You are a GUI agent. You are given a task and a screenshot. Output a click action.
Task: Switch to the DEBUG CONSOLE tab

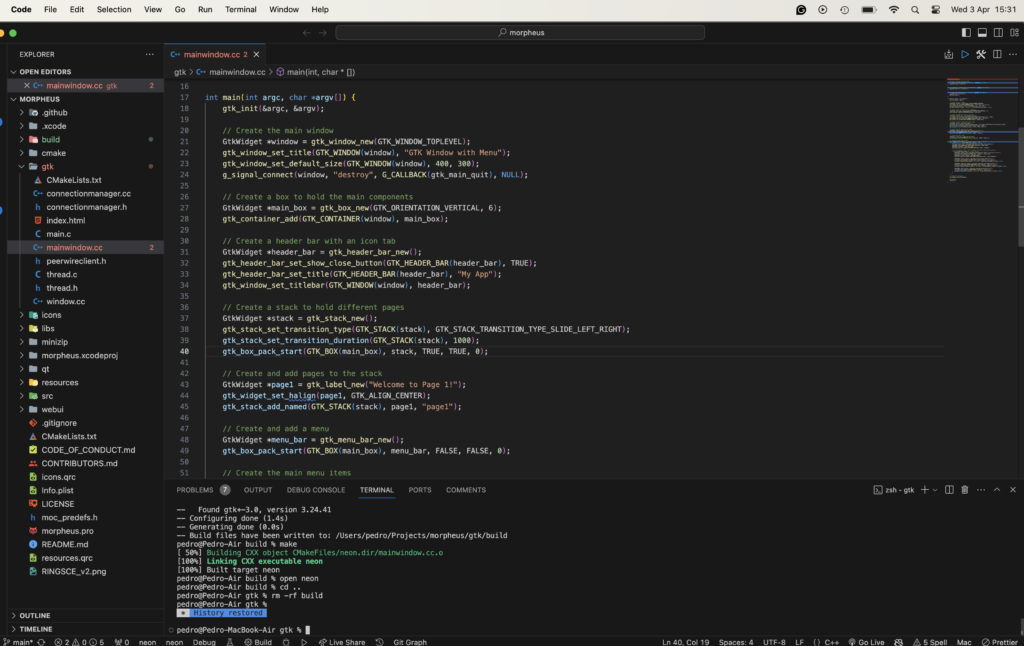point(315,490)
